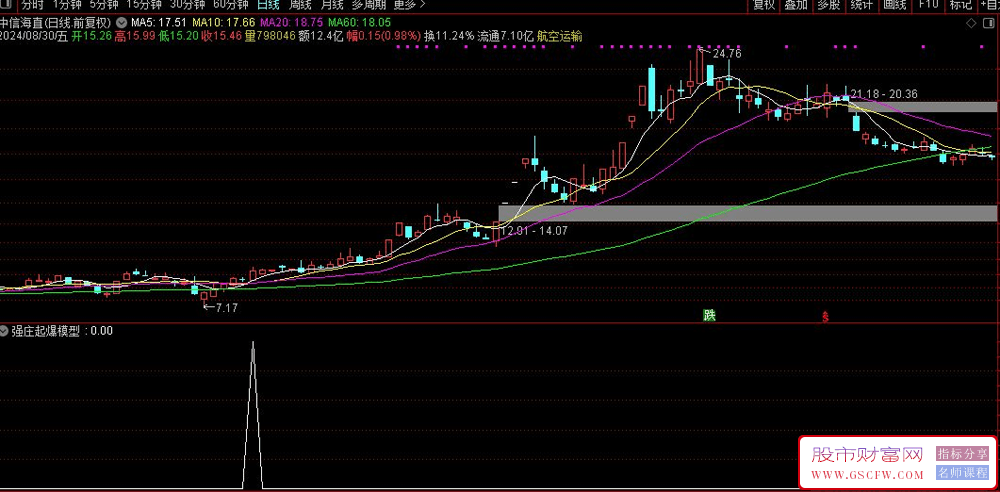Click the 幅0.15(0.98%) change value
Viewport: 1000px width, 492px height.
383,36
